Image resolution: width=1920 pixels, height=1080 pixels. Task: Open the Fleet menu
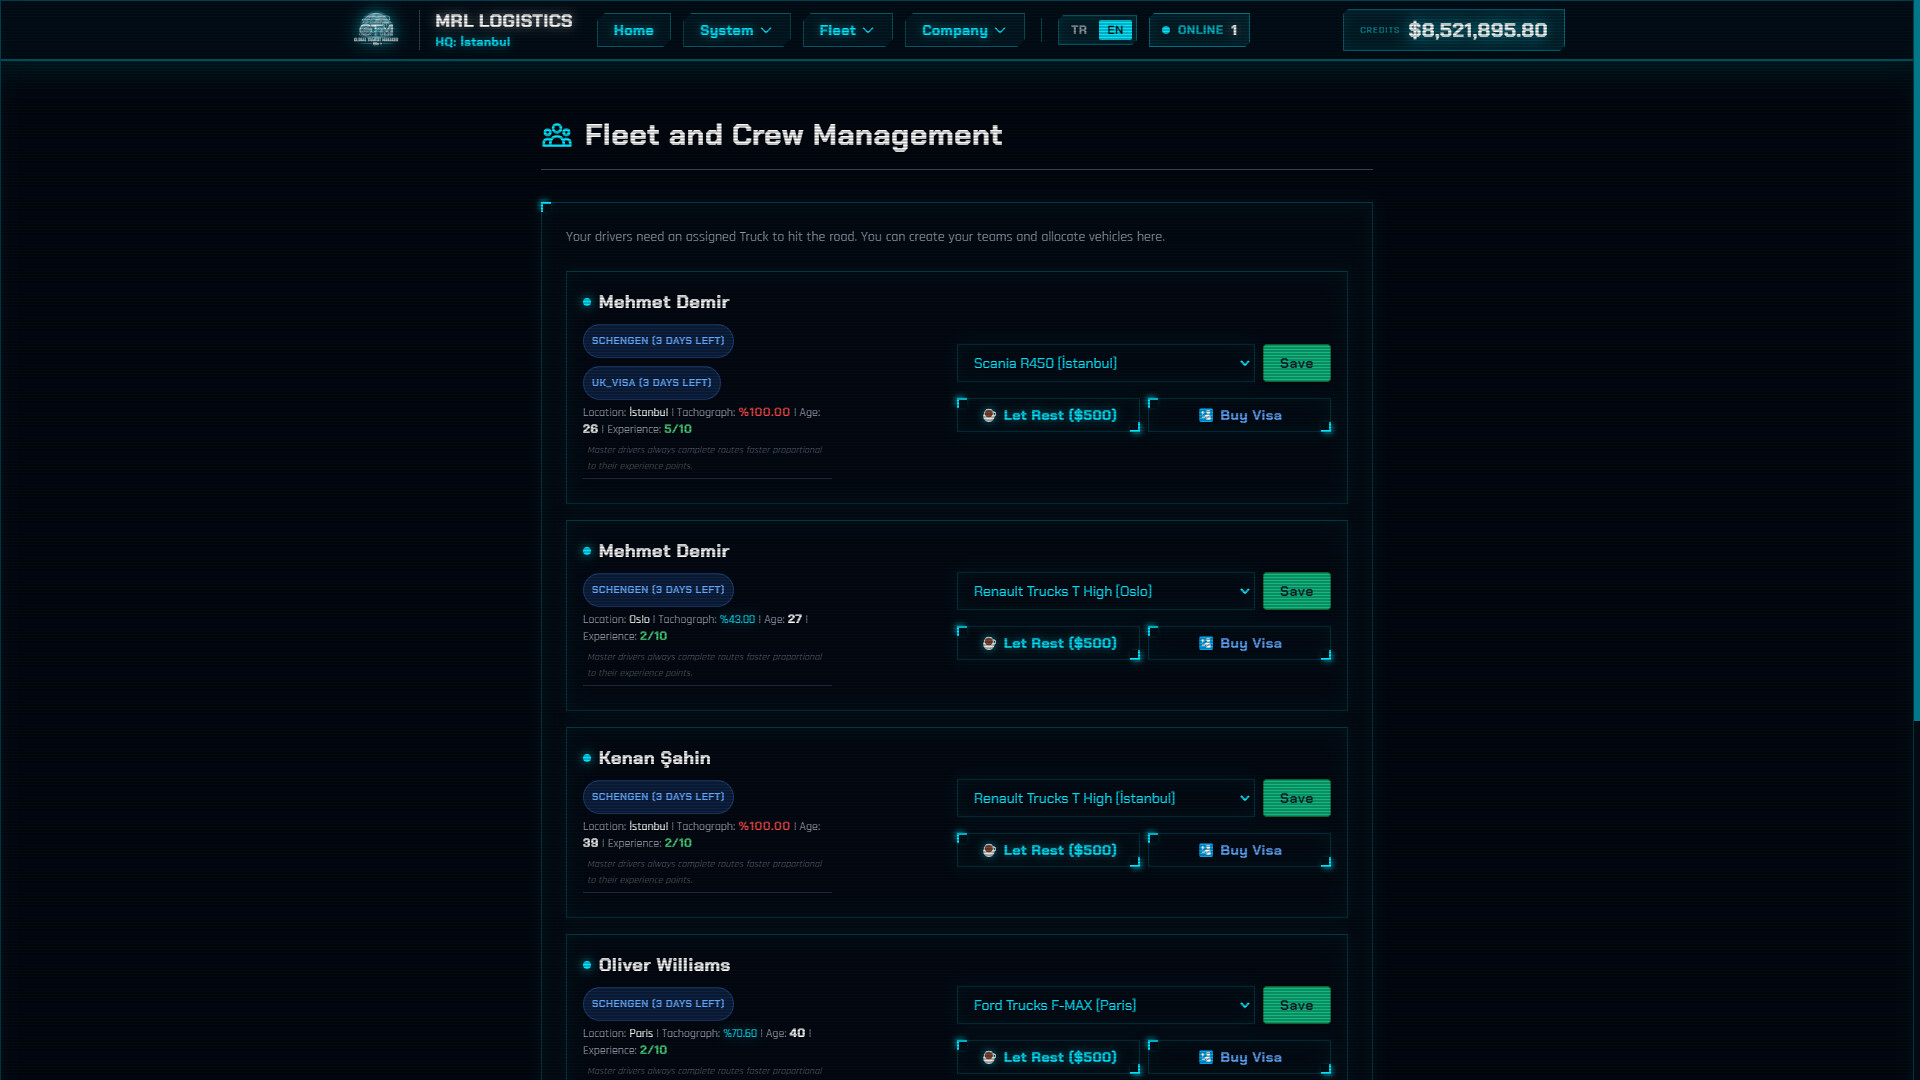coord(846,30)
